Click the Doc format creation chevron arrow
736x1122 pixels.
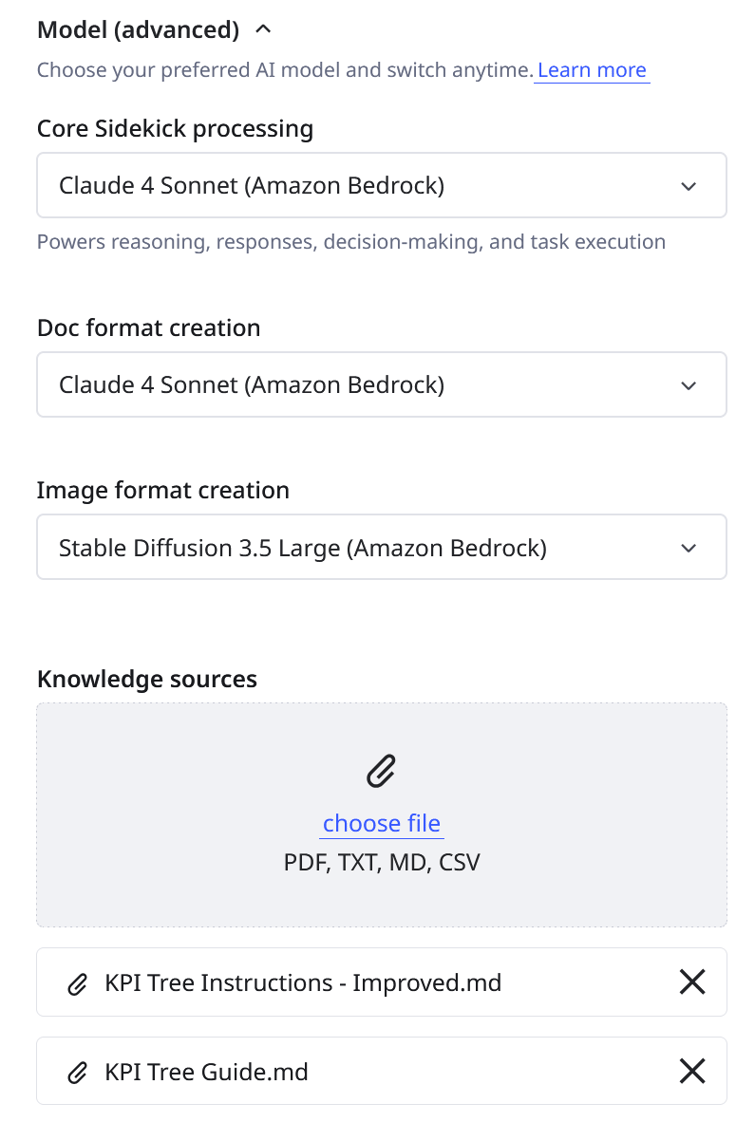[688, 385]
